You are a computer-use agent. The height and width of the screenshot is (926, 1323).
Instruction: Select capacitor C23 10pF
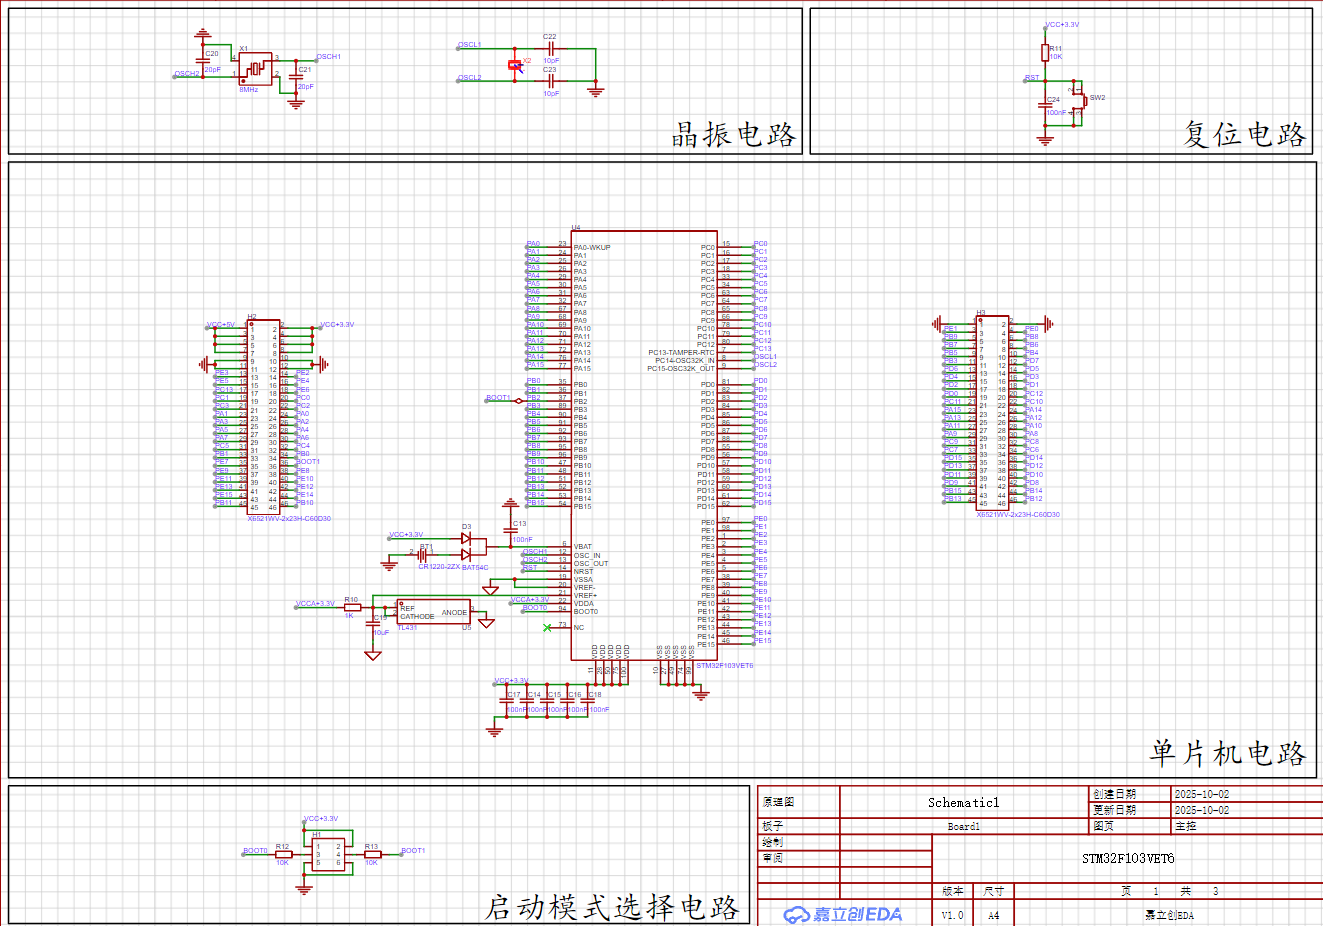point(550,81)
